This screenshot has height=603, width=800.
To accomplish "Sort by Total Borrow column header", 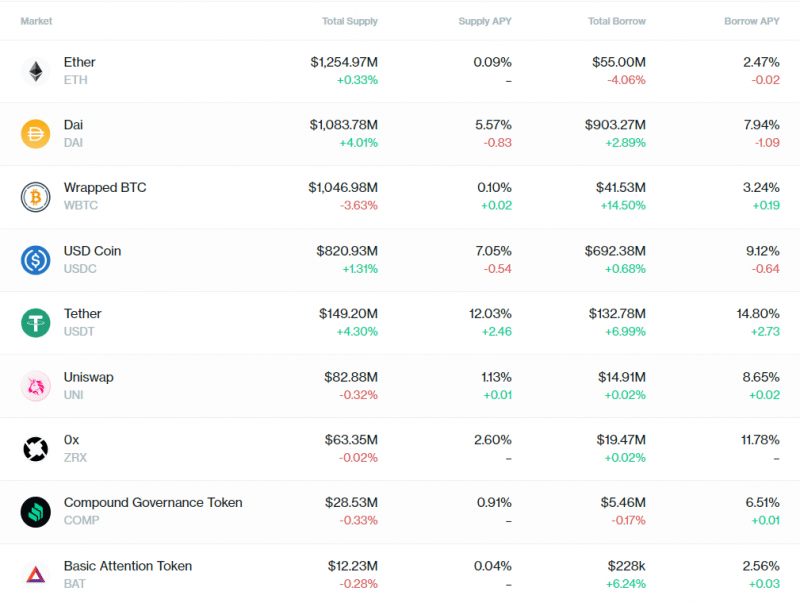I will point(617,21).
